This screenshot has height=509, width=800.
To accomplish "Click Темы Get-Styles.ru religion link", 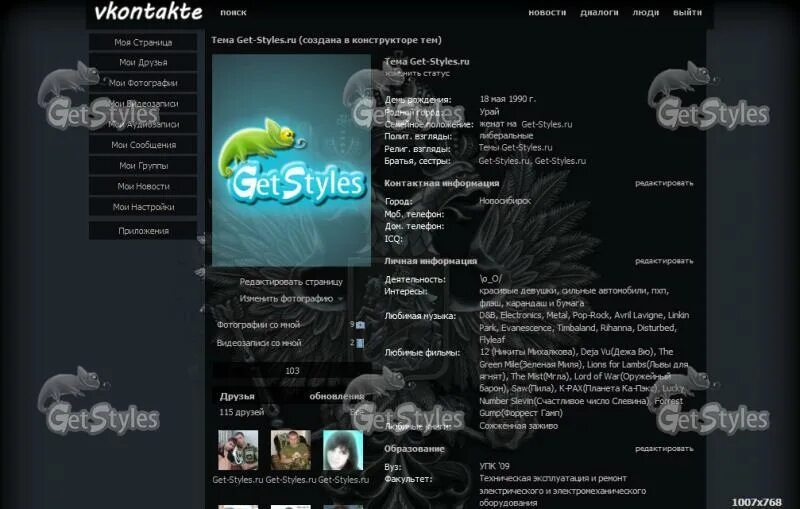I will (515, 147).
